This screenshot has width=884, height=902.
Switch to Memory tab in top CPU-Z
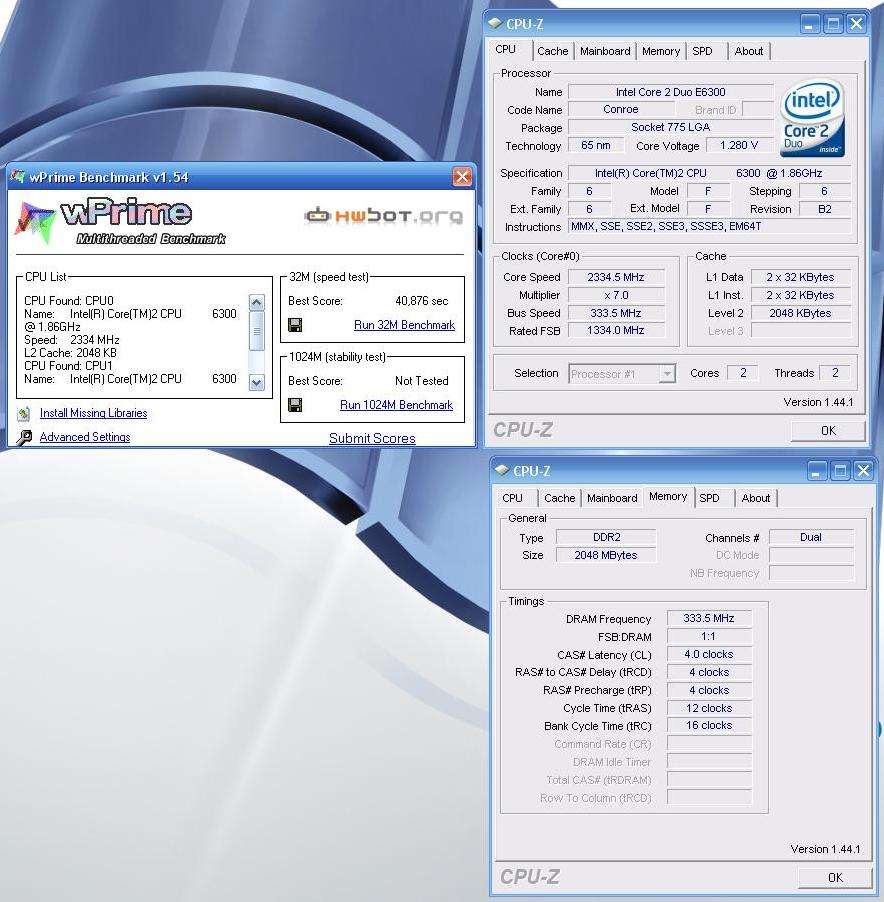coord(661,51)
